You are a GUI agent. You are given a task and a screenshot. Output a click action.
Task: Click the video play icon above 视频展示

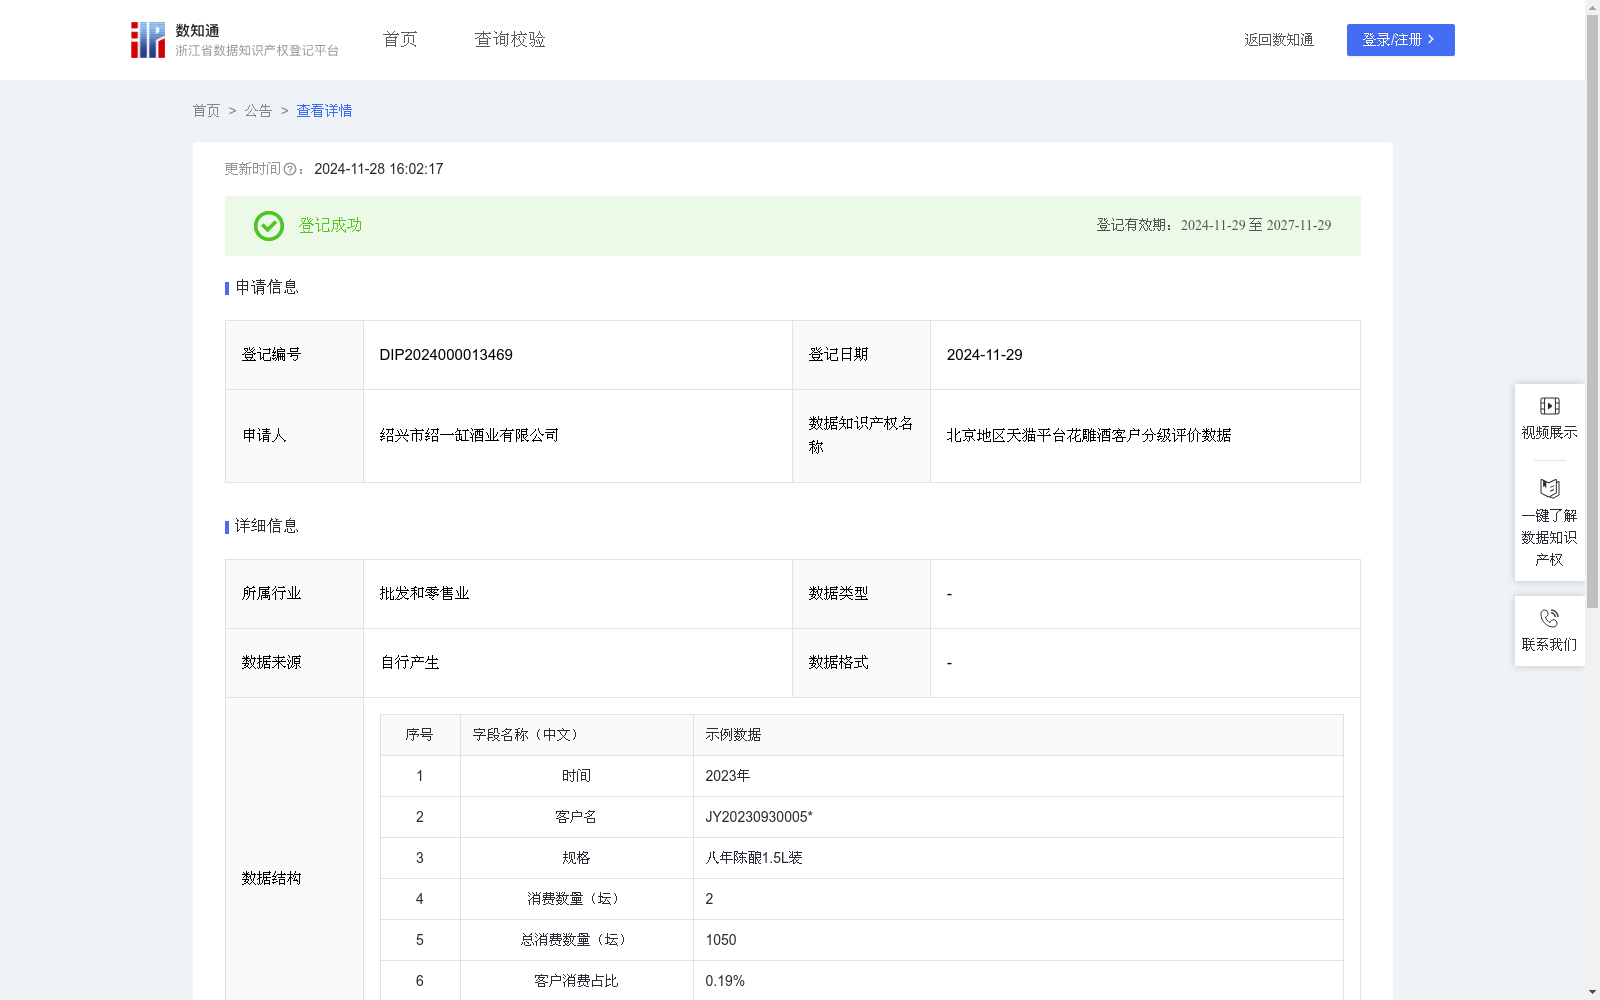1548,405
